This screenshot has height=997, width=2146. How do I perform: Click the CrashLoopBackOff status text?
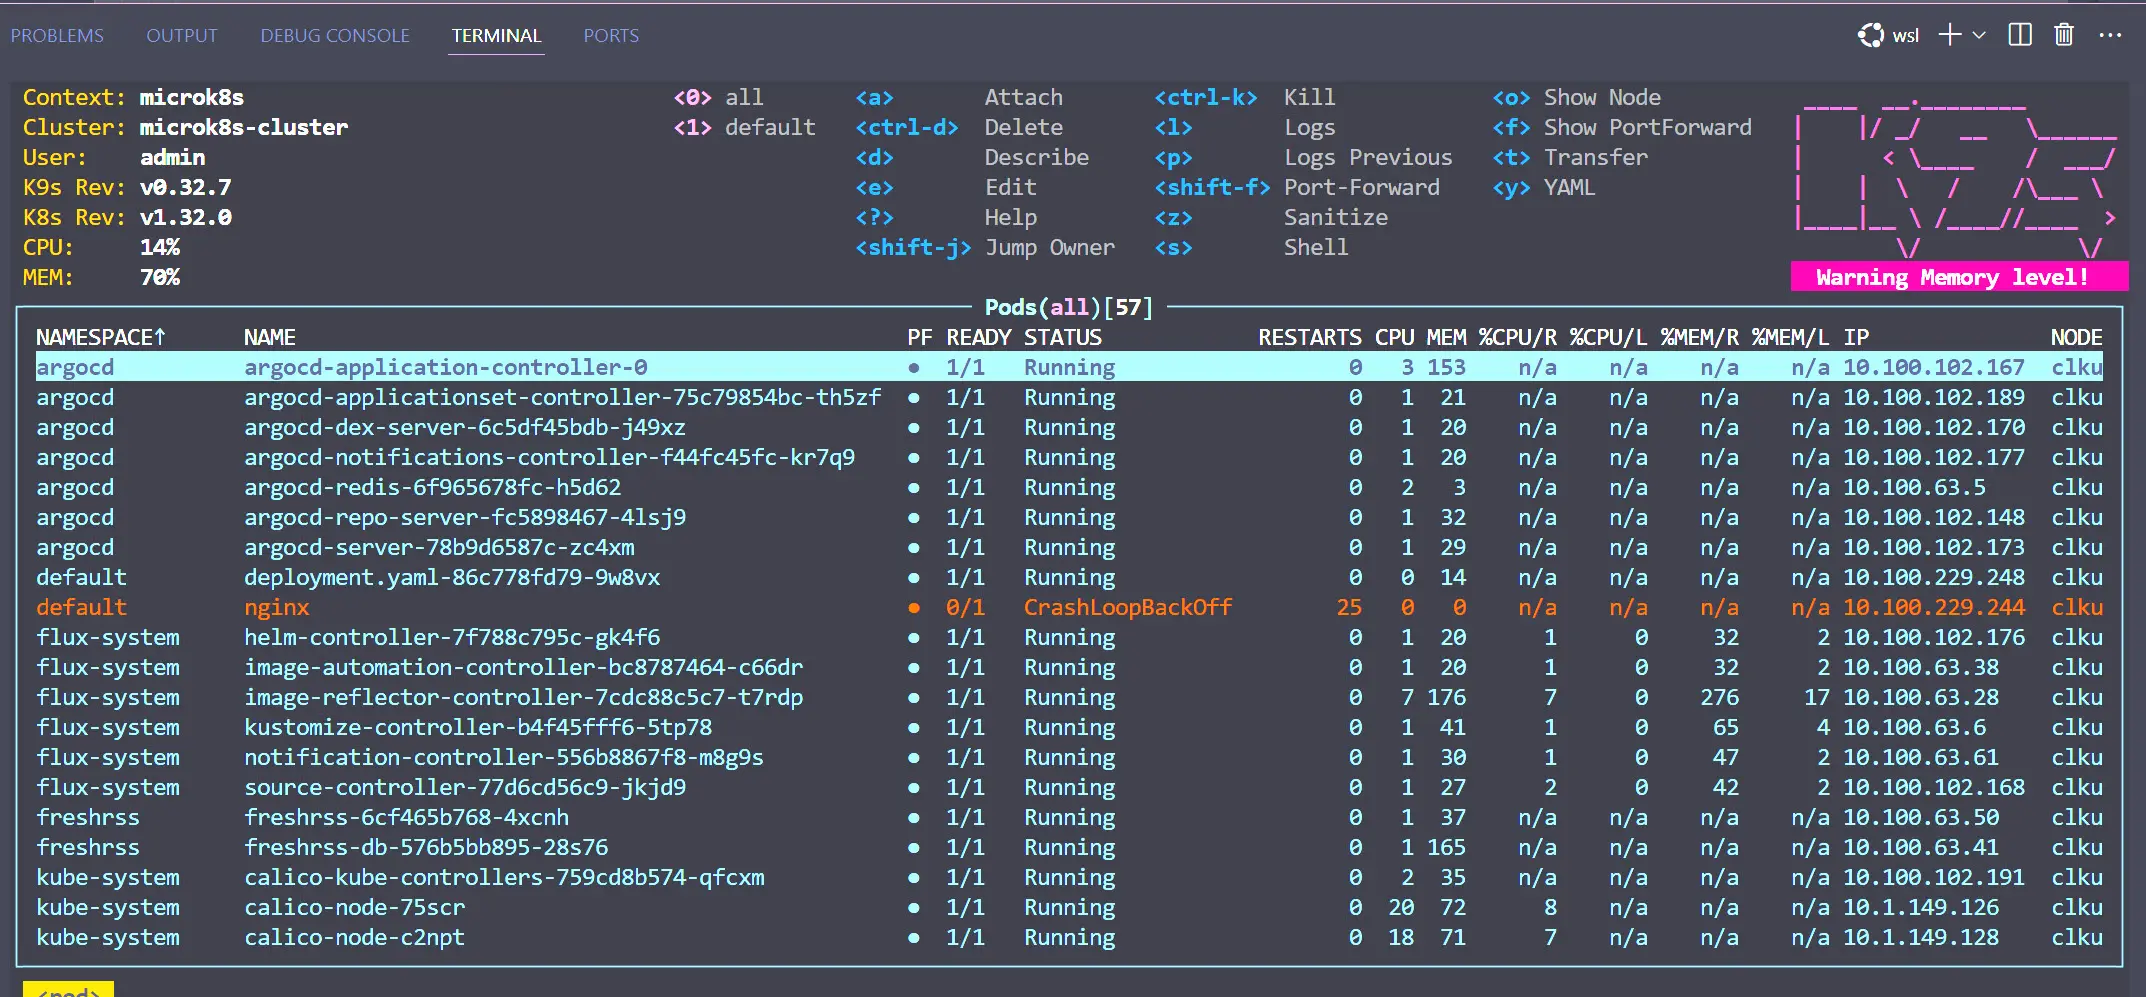click(1127, 607)
